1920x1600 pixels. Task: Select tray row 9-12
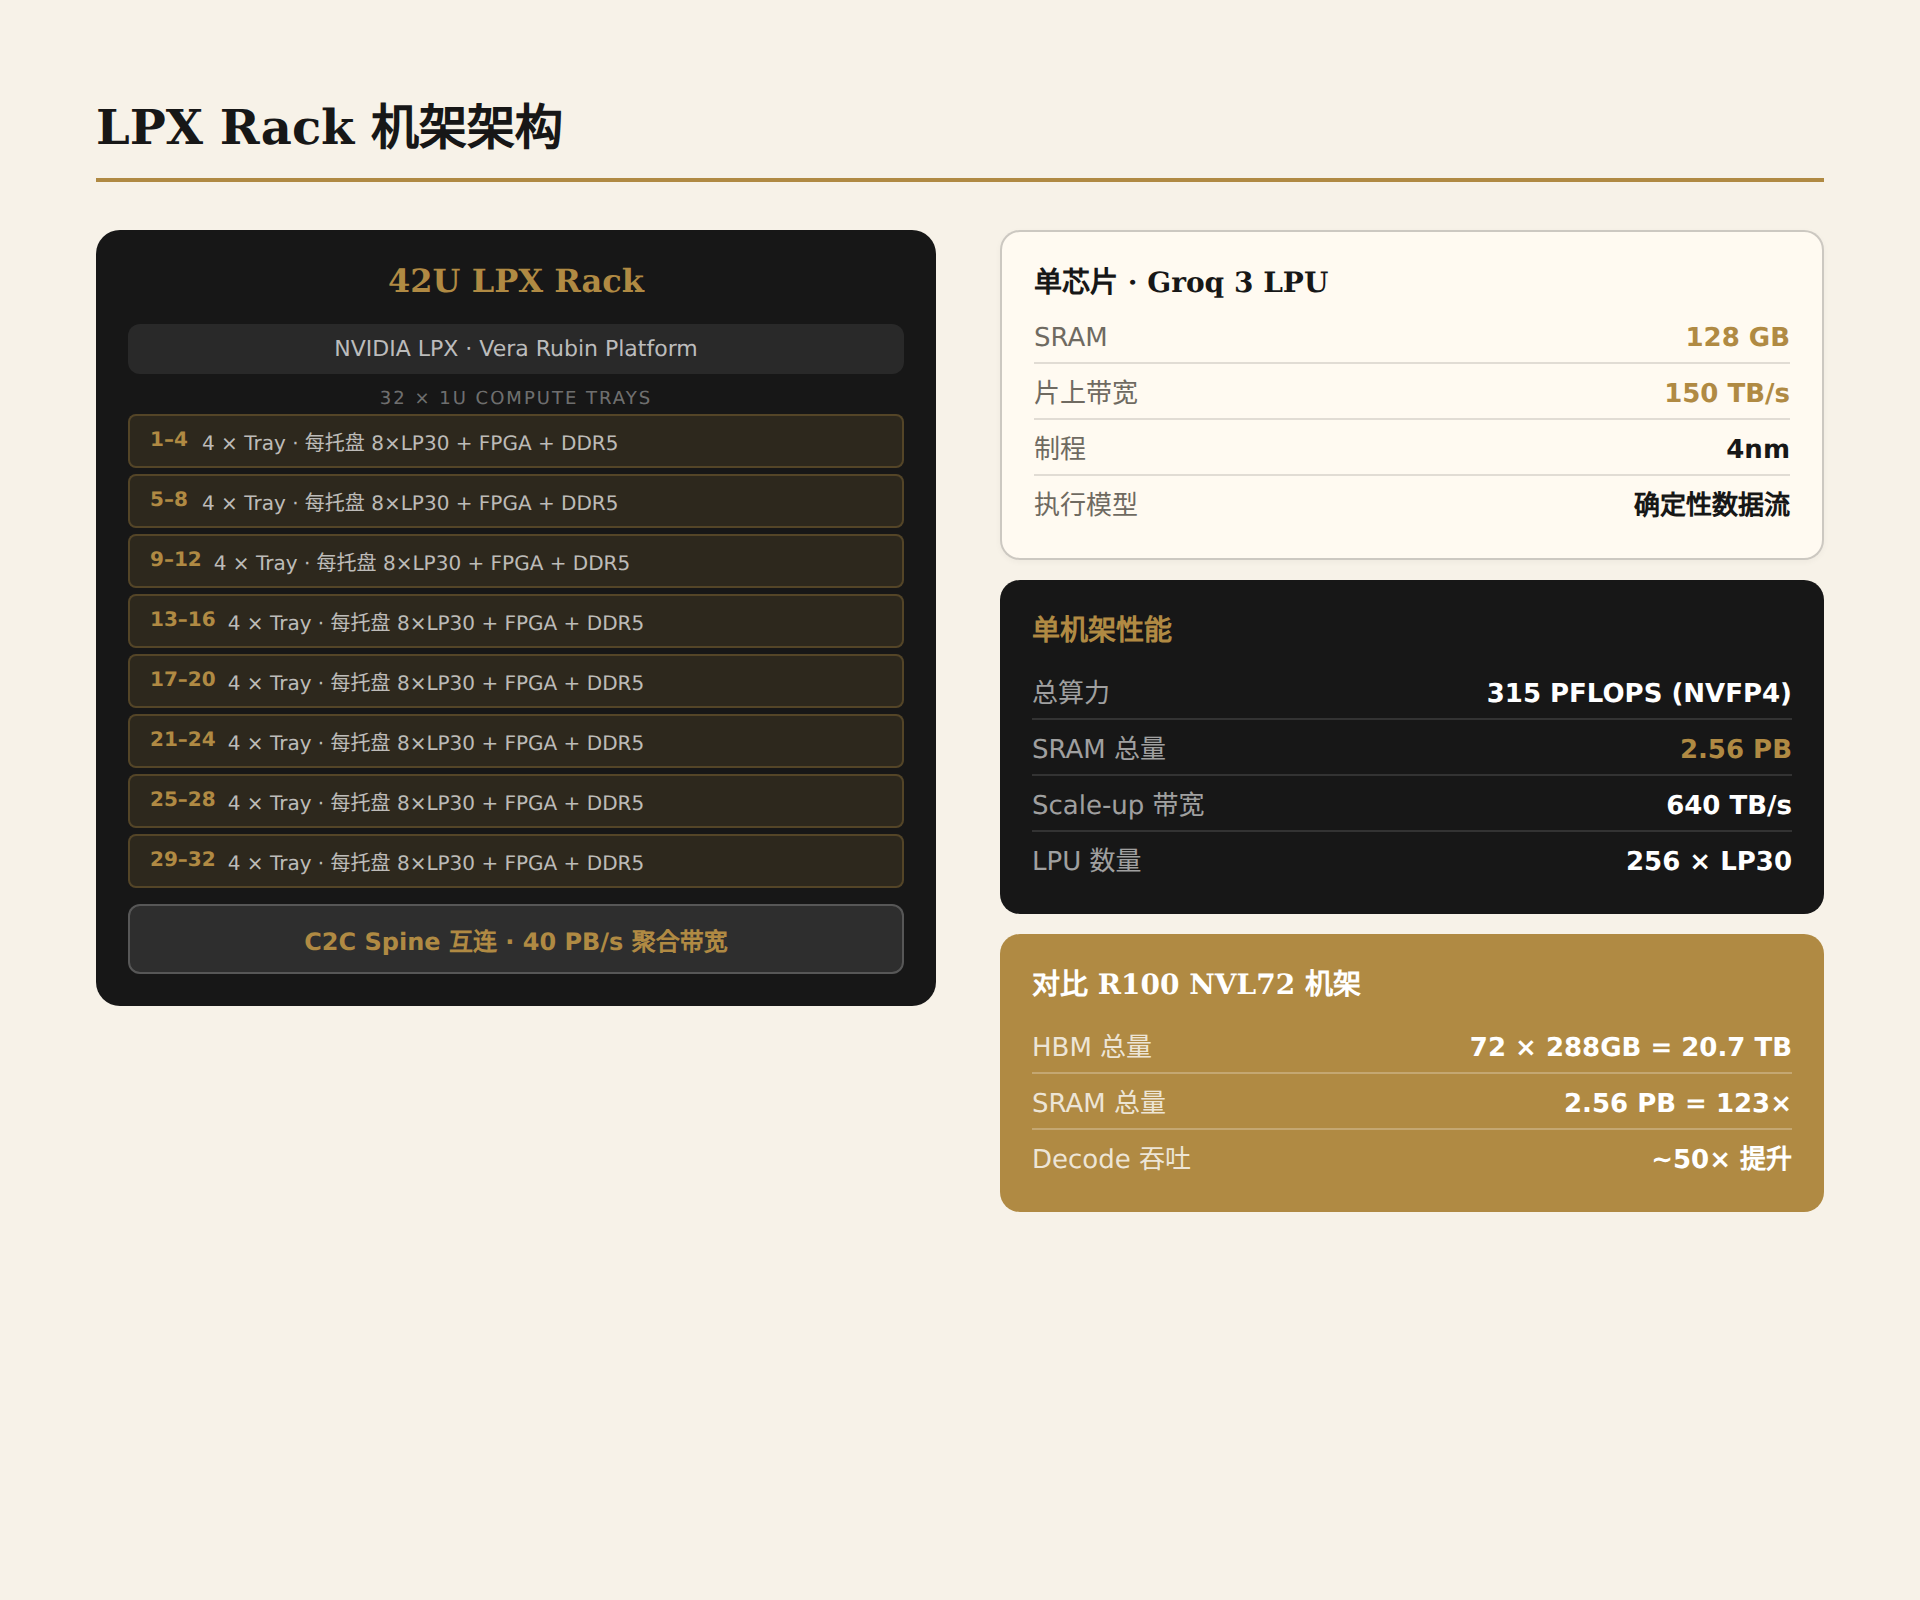pyautogui.click(x=516, y=561)
